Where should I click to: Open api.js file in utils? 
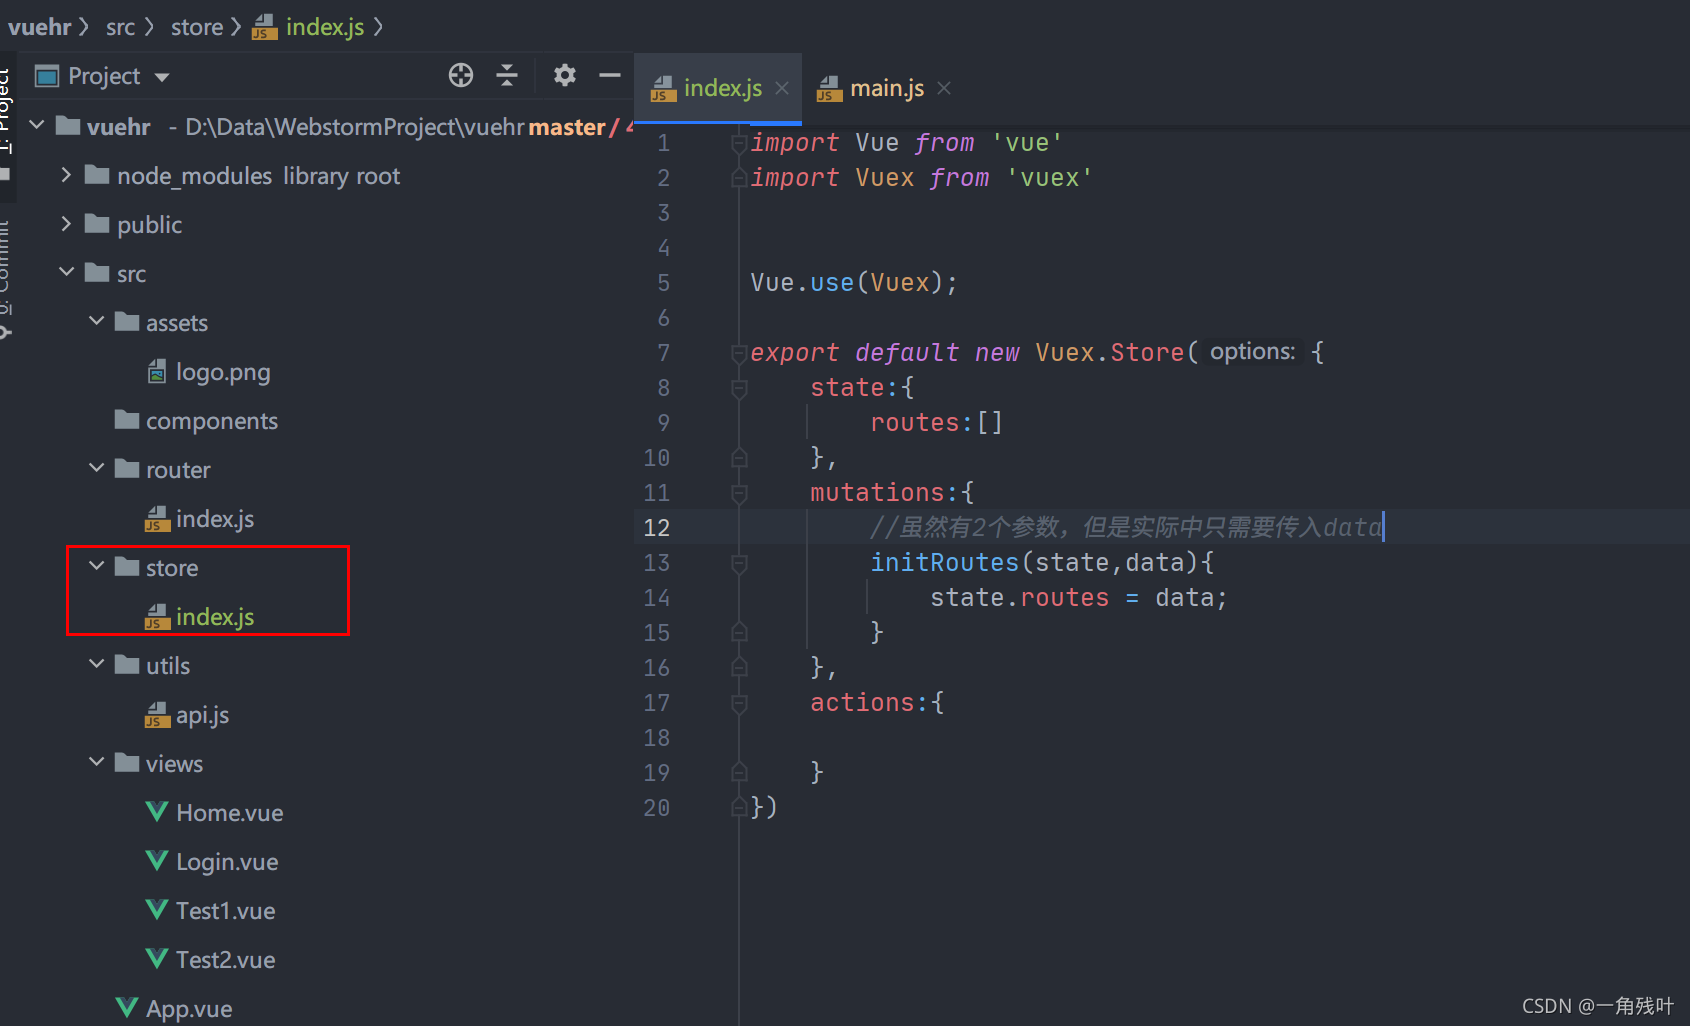202,715
